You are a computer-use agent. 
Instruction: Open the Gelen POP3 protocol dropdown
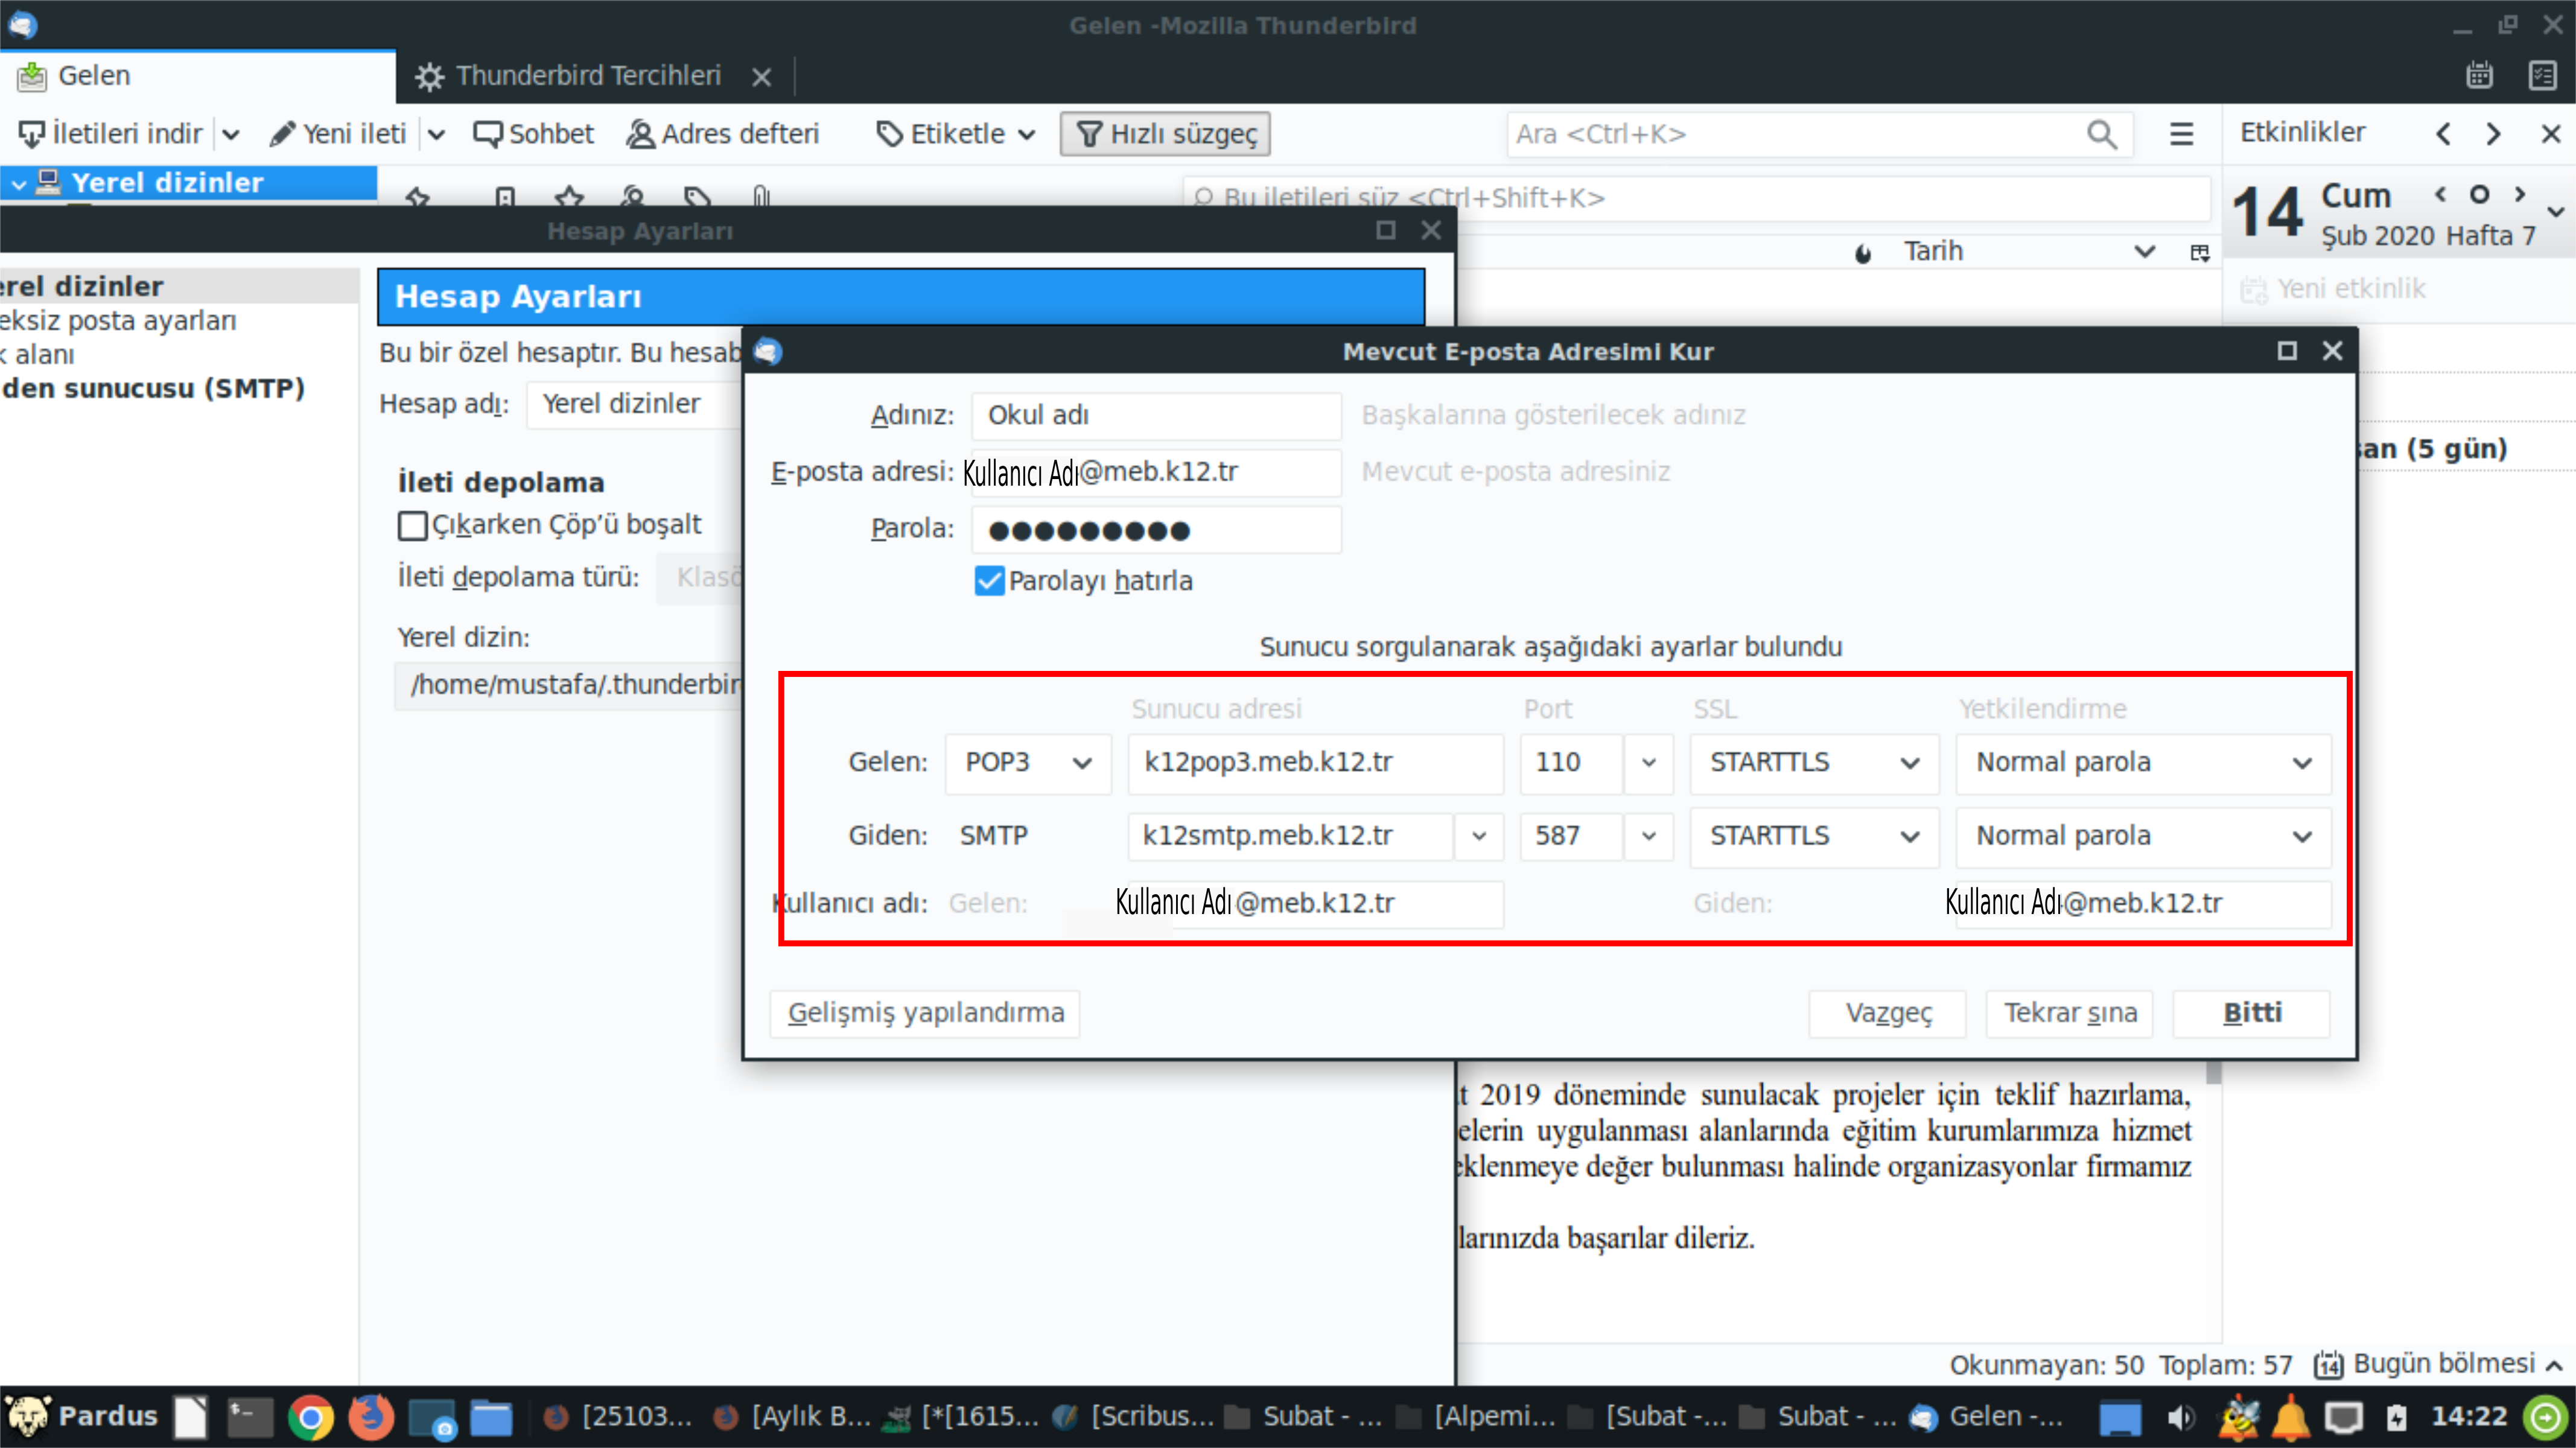(x=1027, y=762)
